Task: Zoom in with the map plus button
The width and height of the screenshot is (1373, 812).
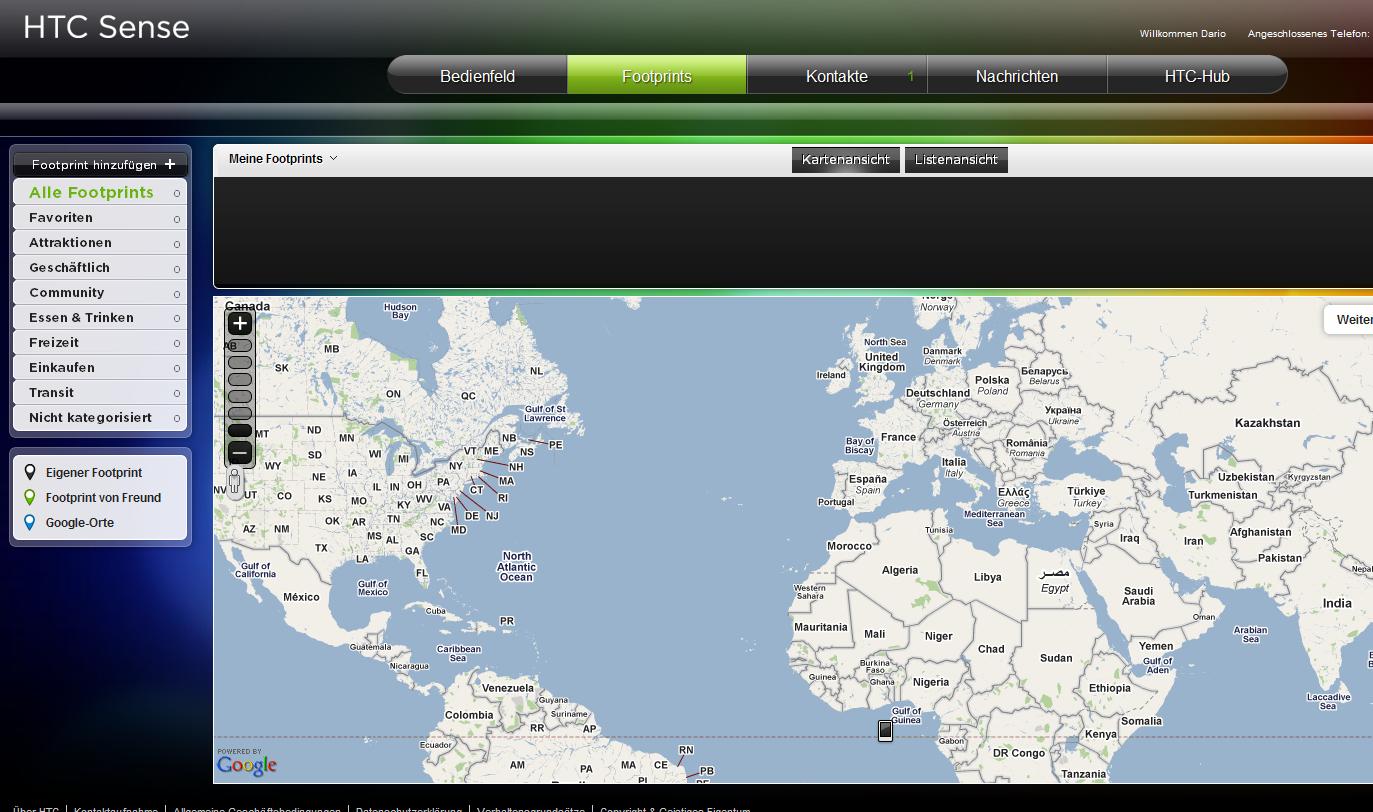Action: pos(239,323)
